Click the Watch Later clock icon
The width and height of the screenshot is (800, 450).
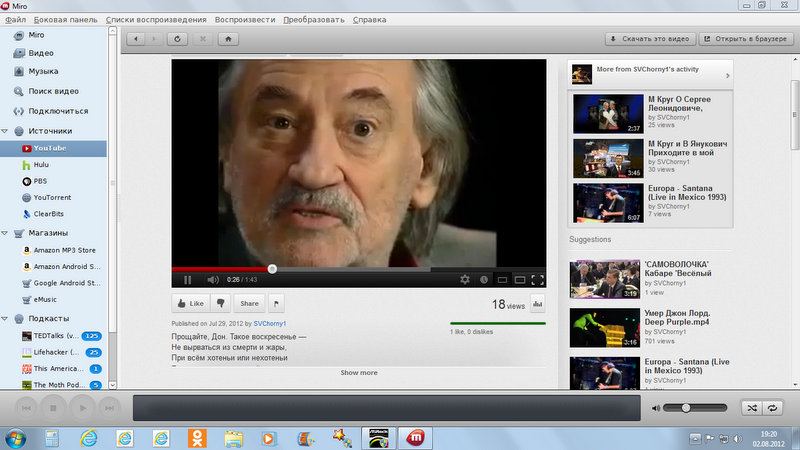point(484,280)
